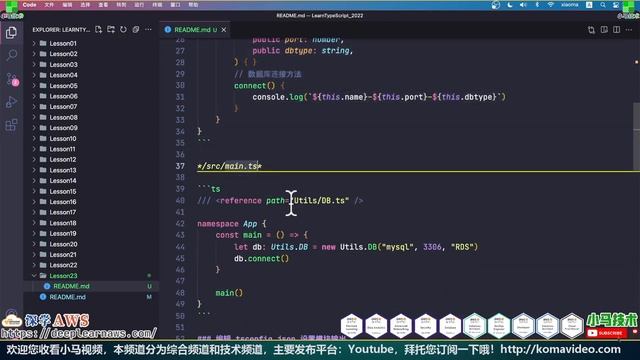Image resolution: width=640 pixels, height=360 pixels.
Task: Open Control Center in the menu bar
Action: 616,5
